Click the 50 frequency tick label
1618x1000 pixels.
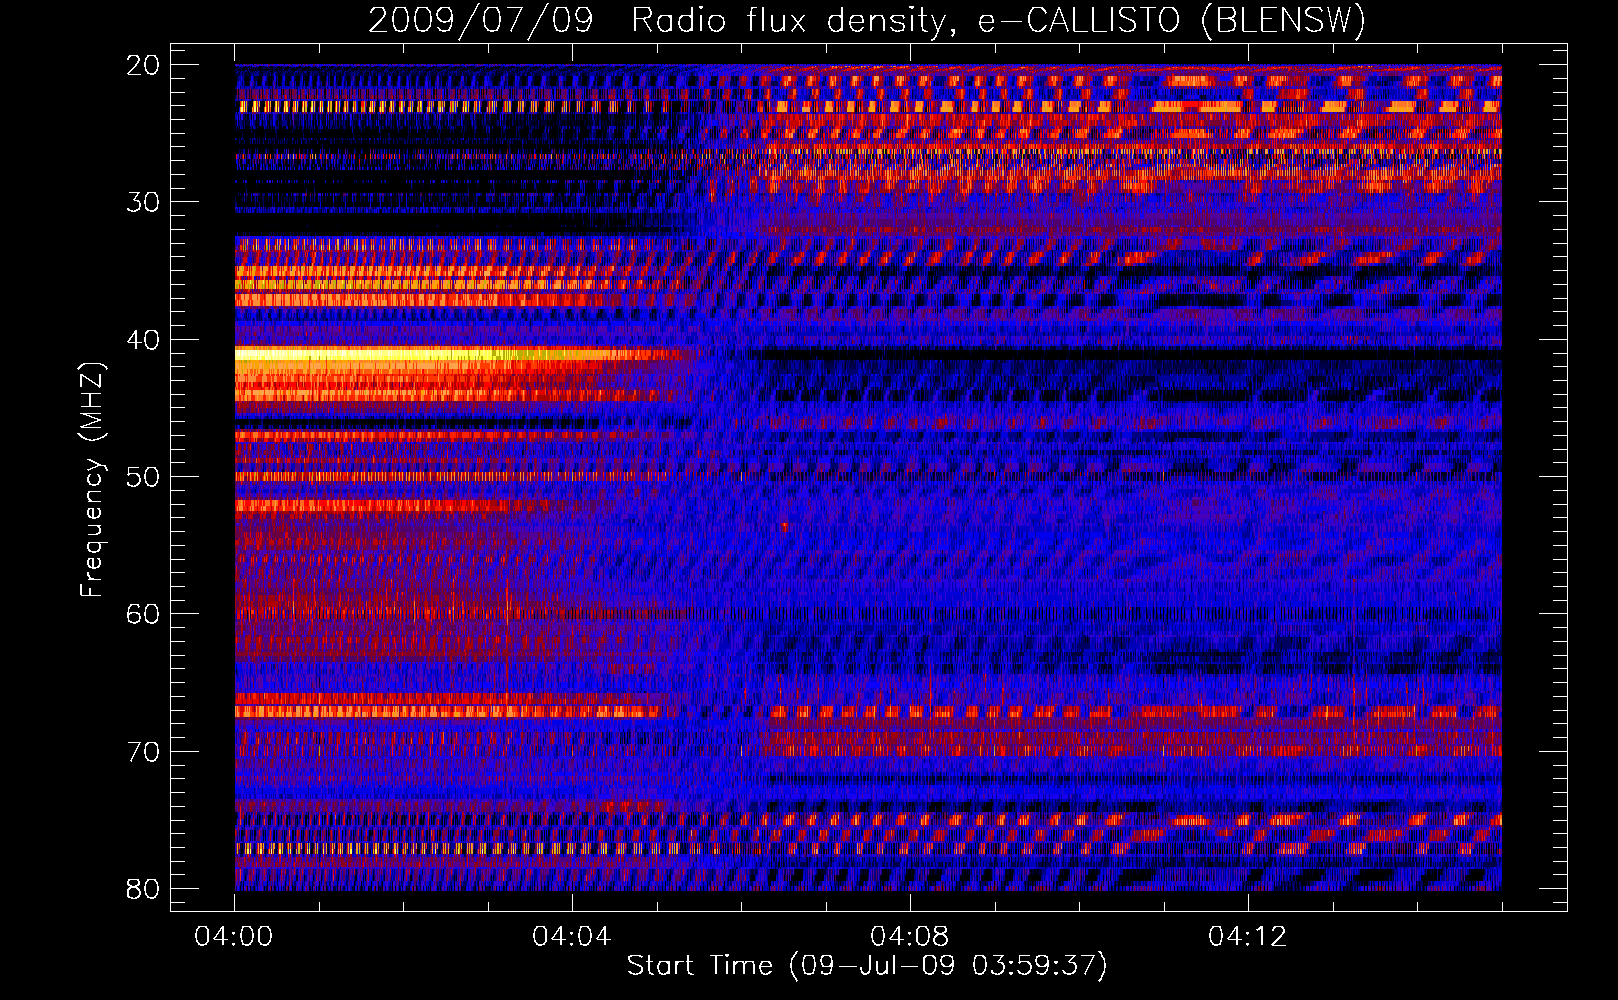click(144, 477)
